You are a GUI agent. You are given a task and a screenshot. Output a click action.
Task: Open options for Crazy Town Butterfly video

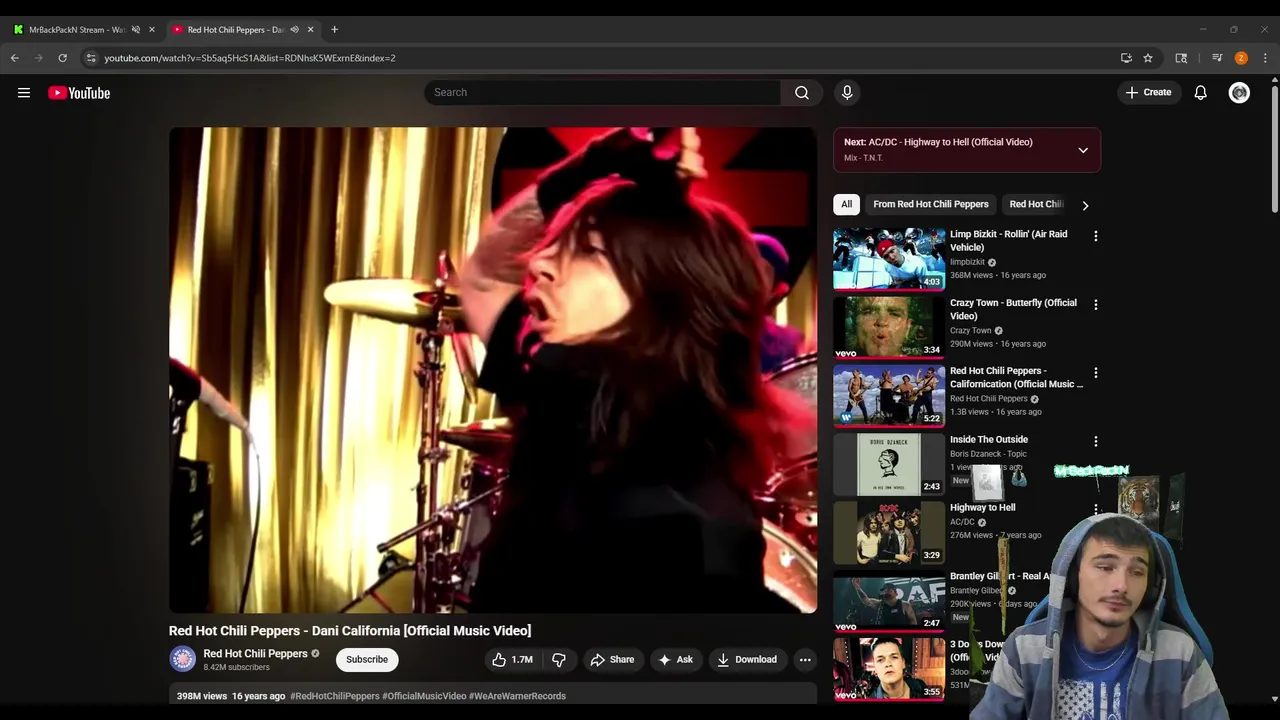click(1095, 304)
